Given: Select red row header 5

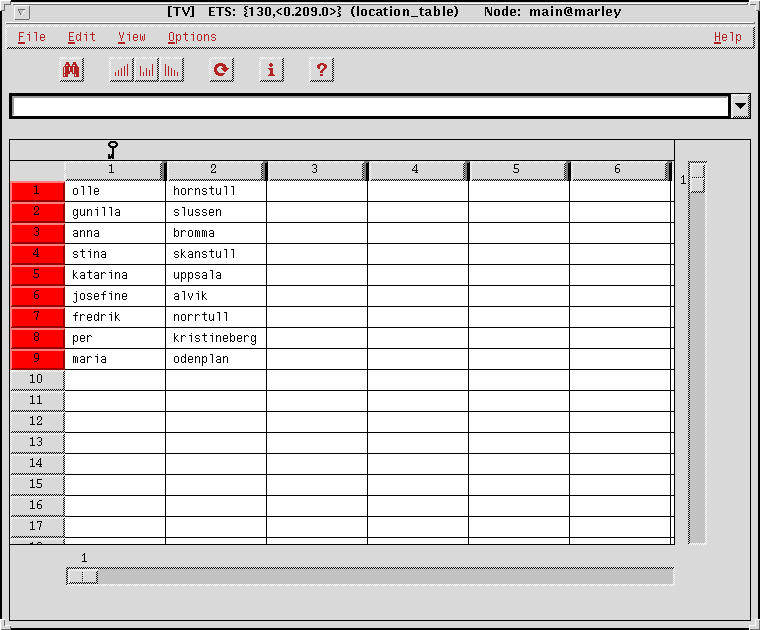Looking at the screenshot, I should pos(37,275).
